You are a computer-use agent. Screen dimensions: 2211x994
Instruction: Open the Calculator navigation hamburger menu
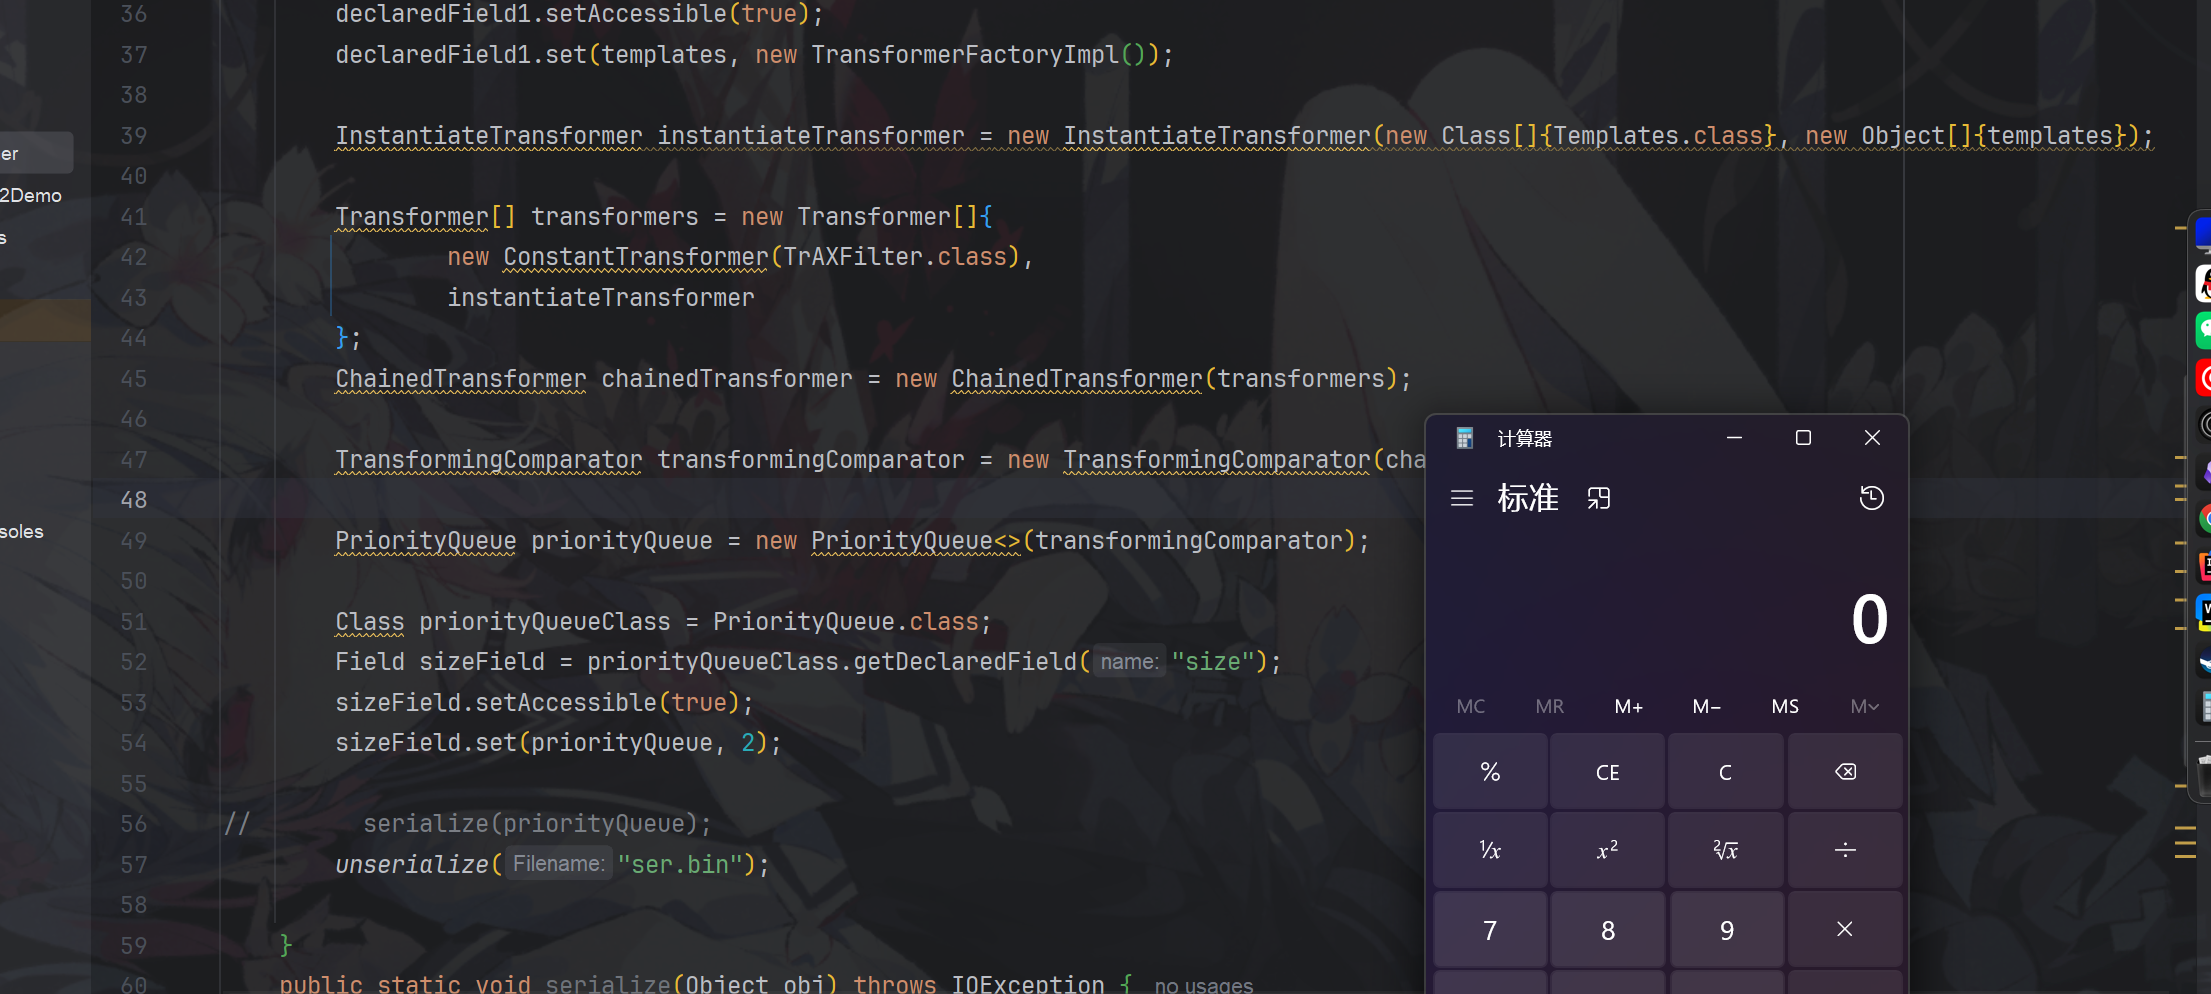[1461, 497]
